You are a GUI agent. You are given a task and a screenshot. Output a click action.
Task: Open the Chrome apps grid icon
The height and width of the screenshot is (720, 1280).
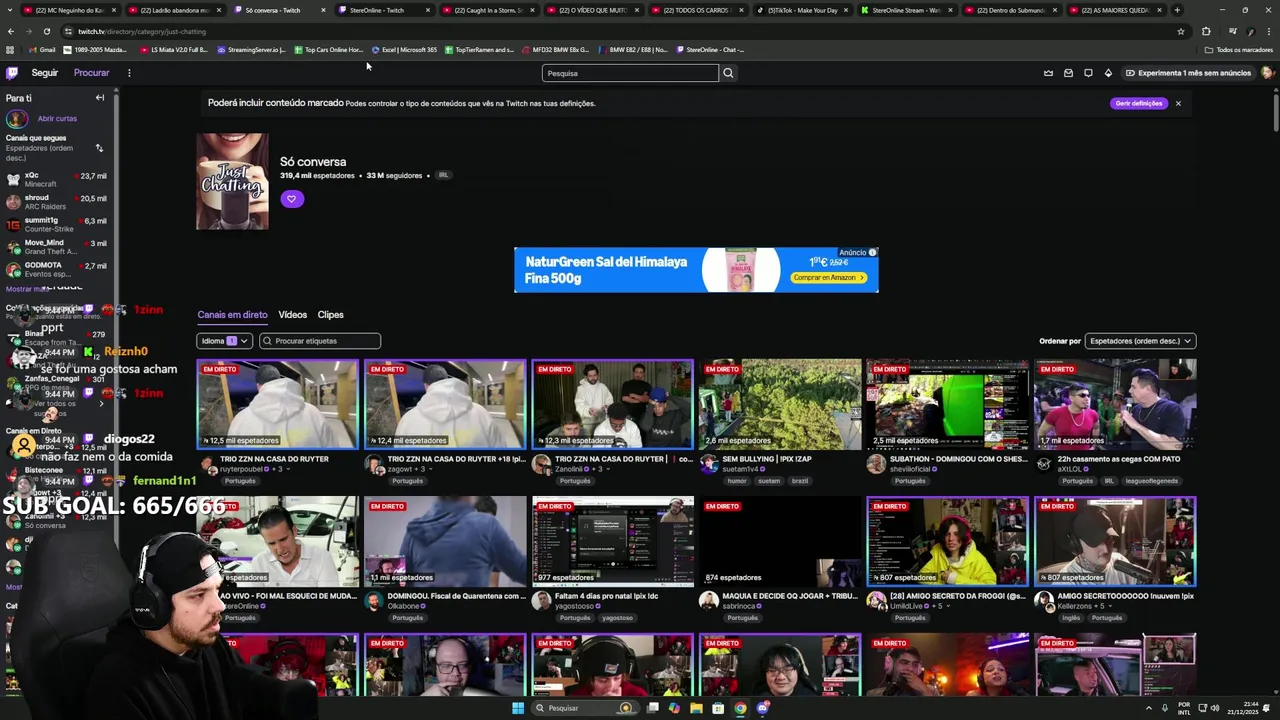10,50
